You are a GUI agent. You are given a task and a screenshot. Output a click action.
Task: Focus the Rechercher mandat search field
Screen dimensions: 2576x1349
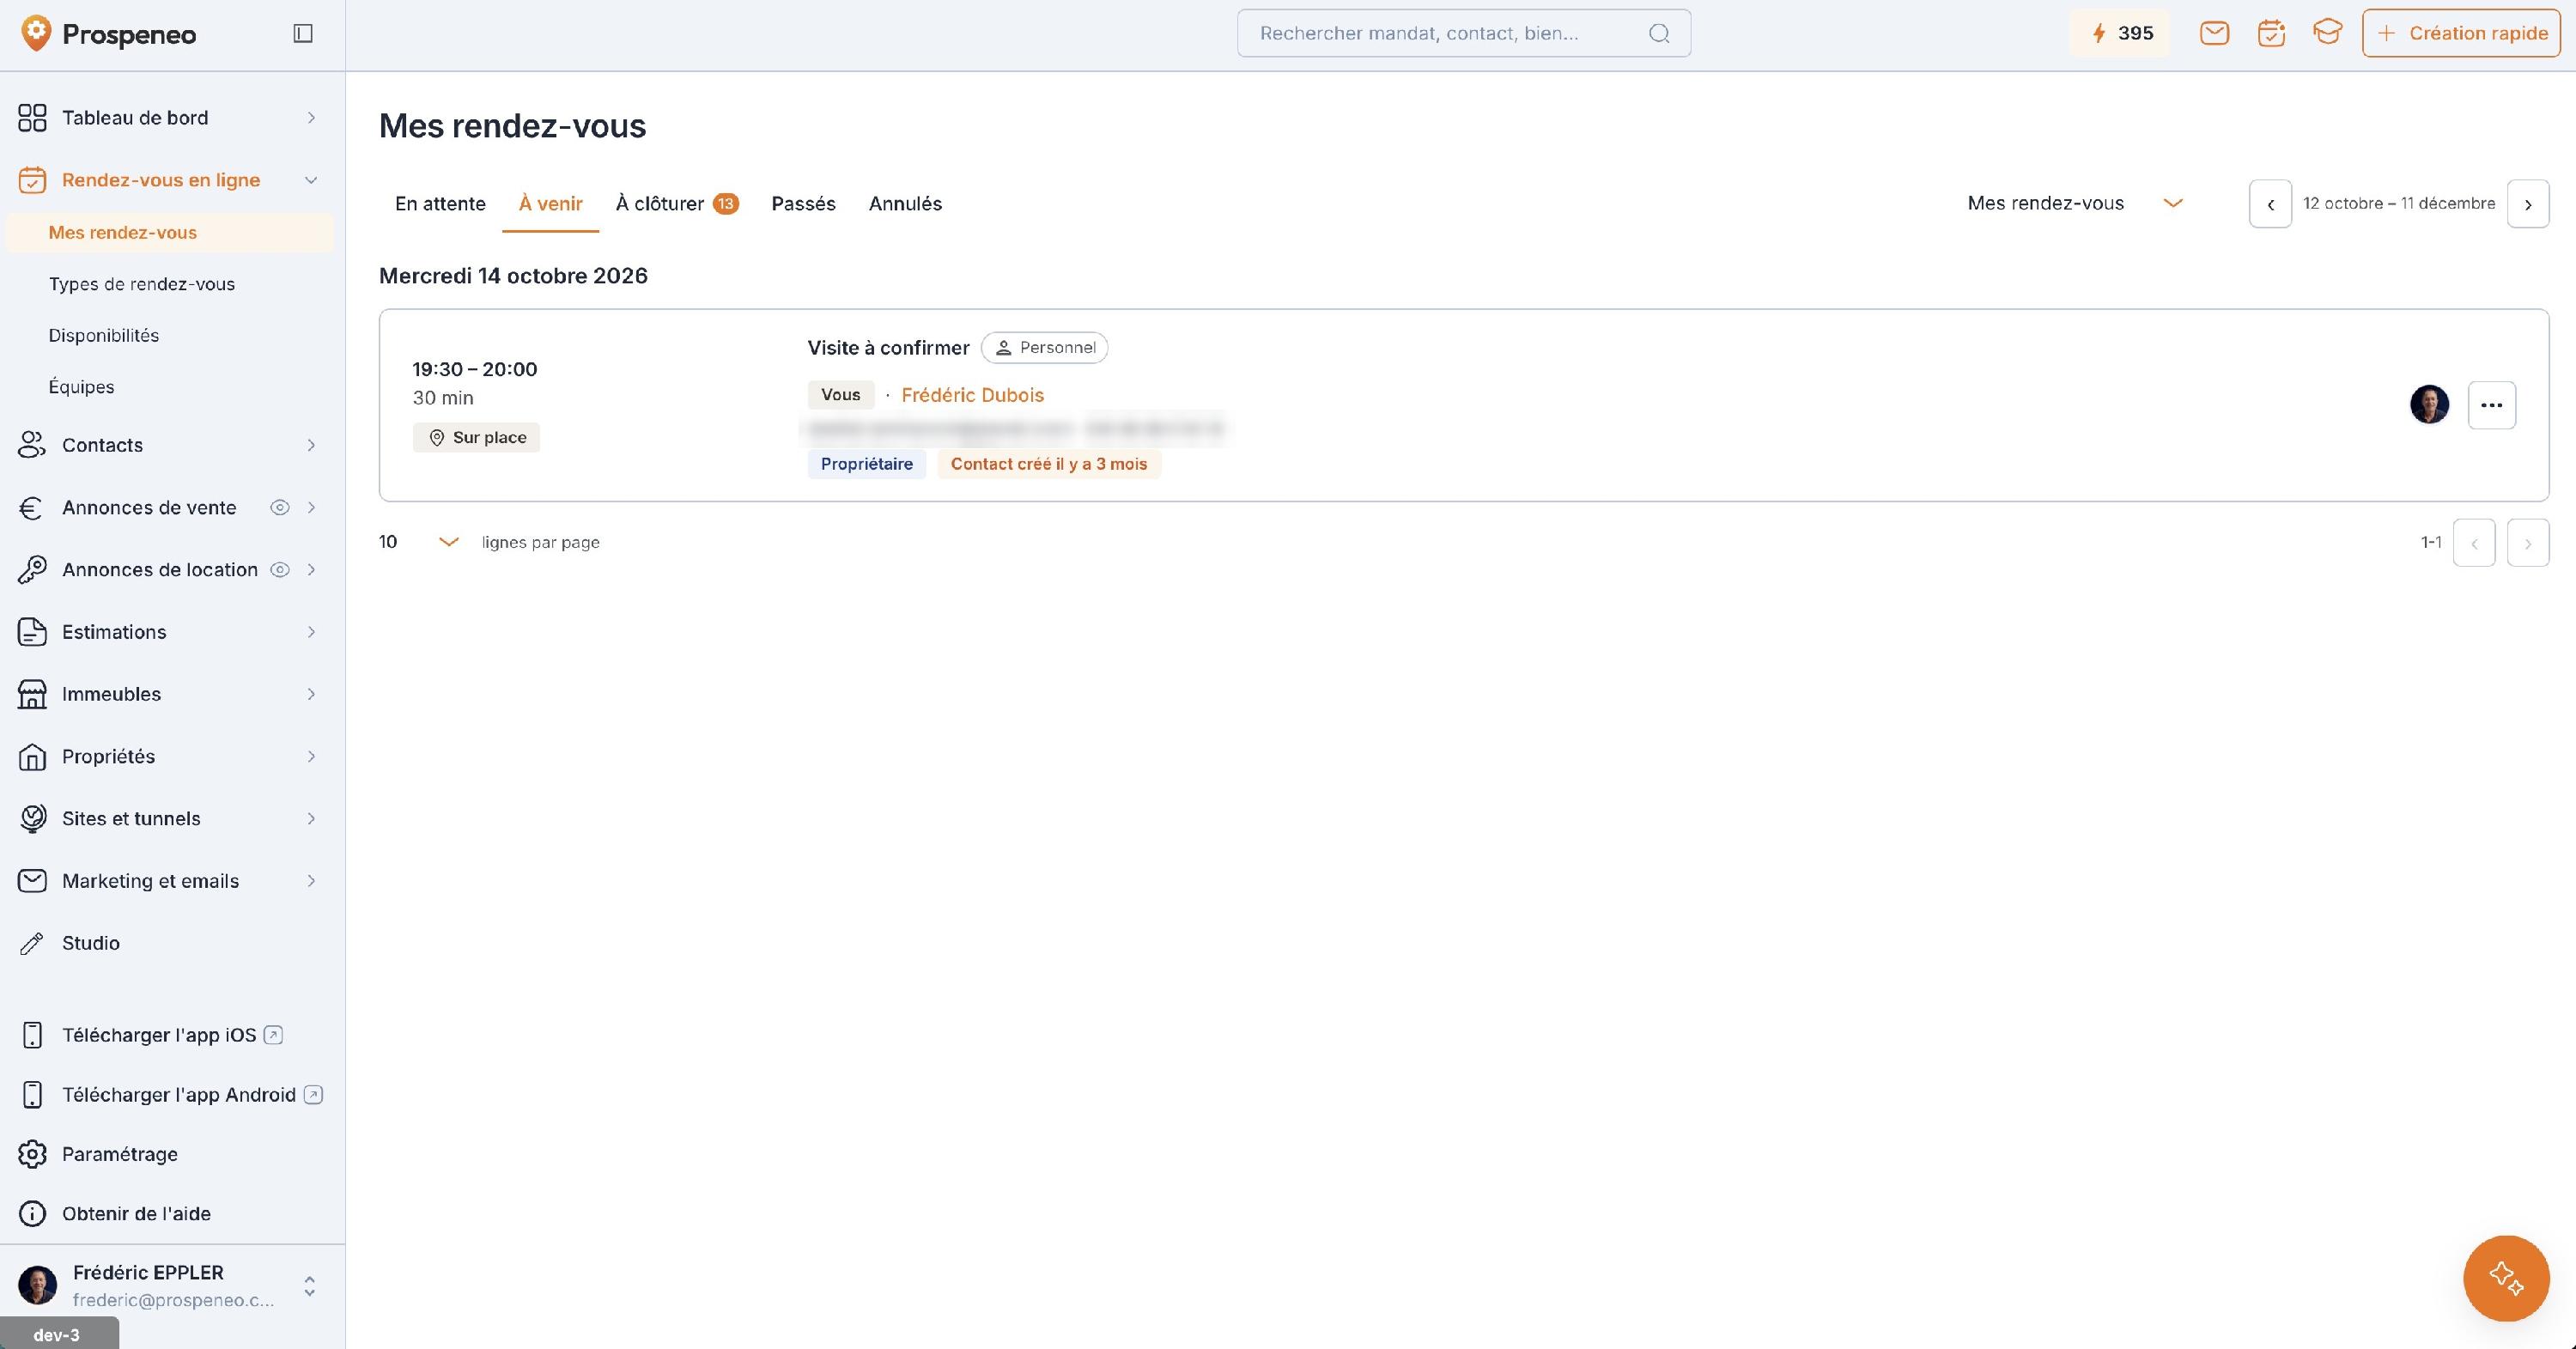pyautogui.click(x=1464, y=33)
